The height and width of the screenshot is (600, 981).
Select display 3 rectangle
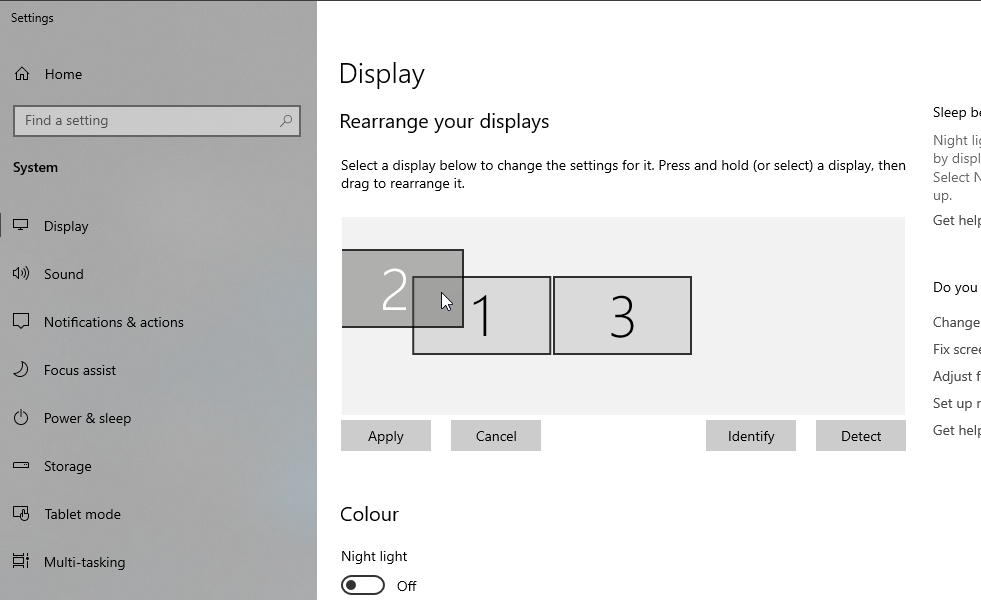click(622, 316)
